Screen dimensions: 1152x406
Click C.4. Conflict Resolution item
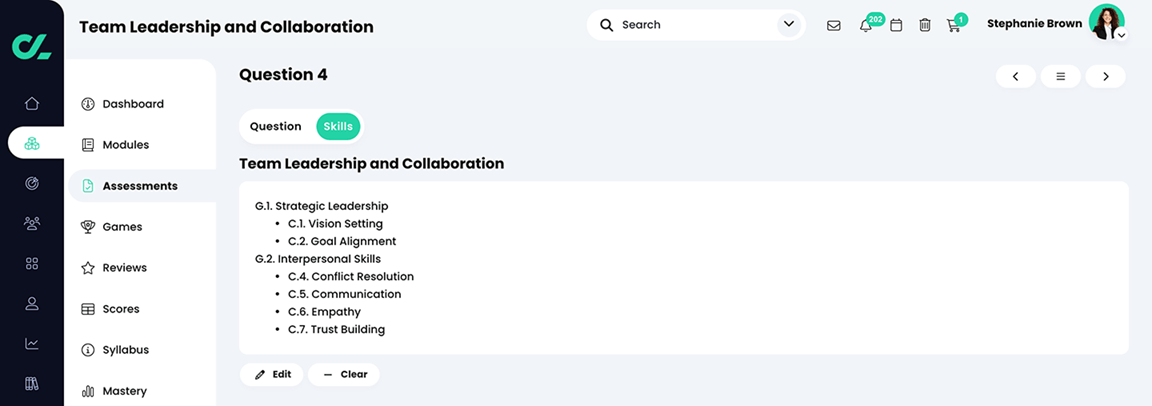350,277
